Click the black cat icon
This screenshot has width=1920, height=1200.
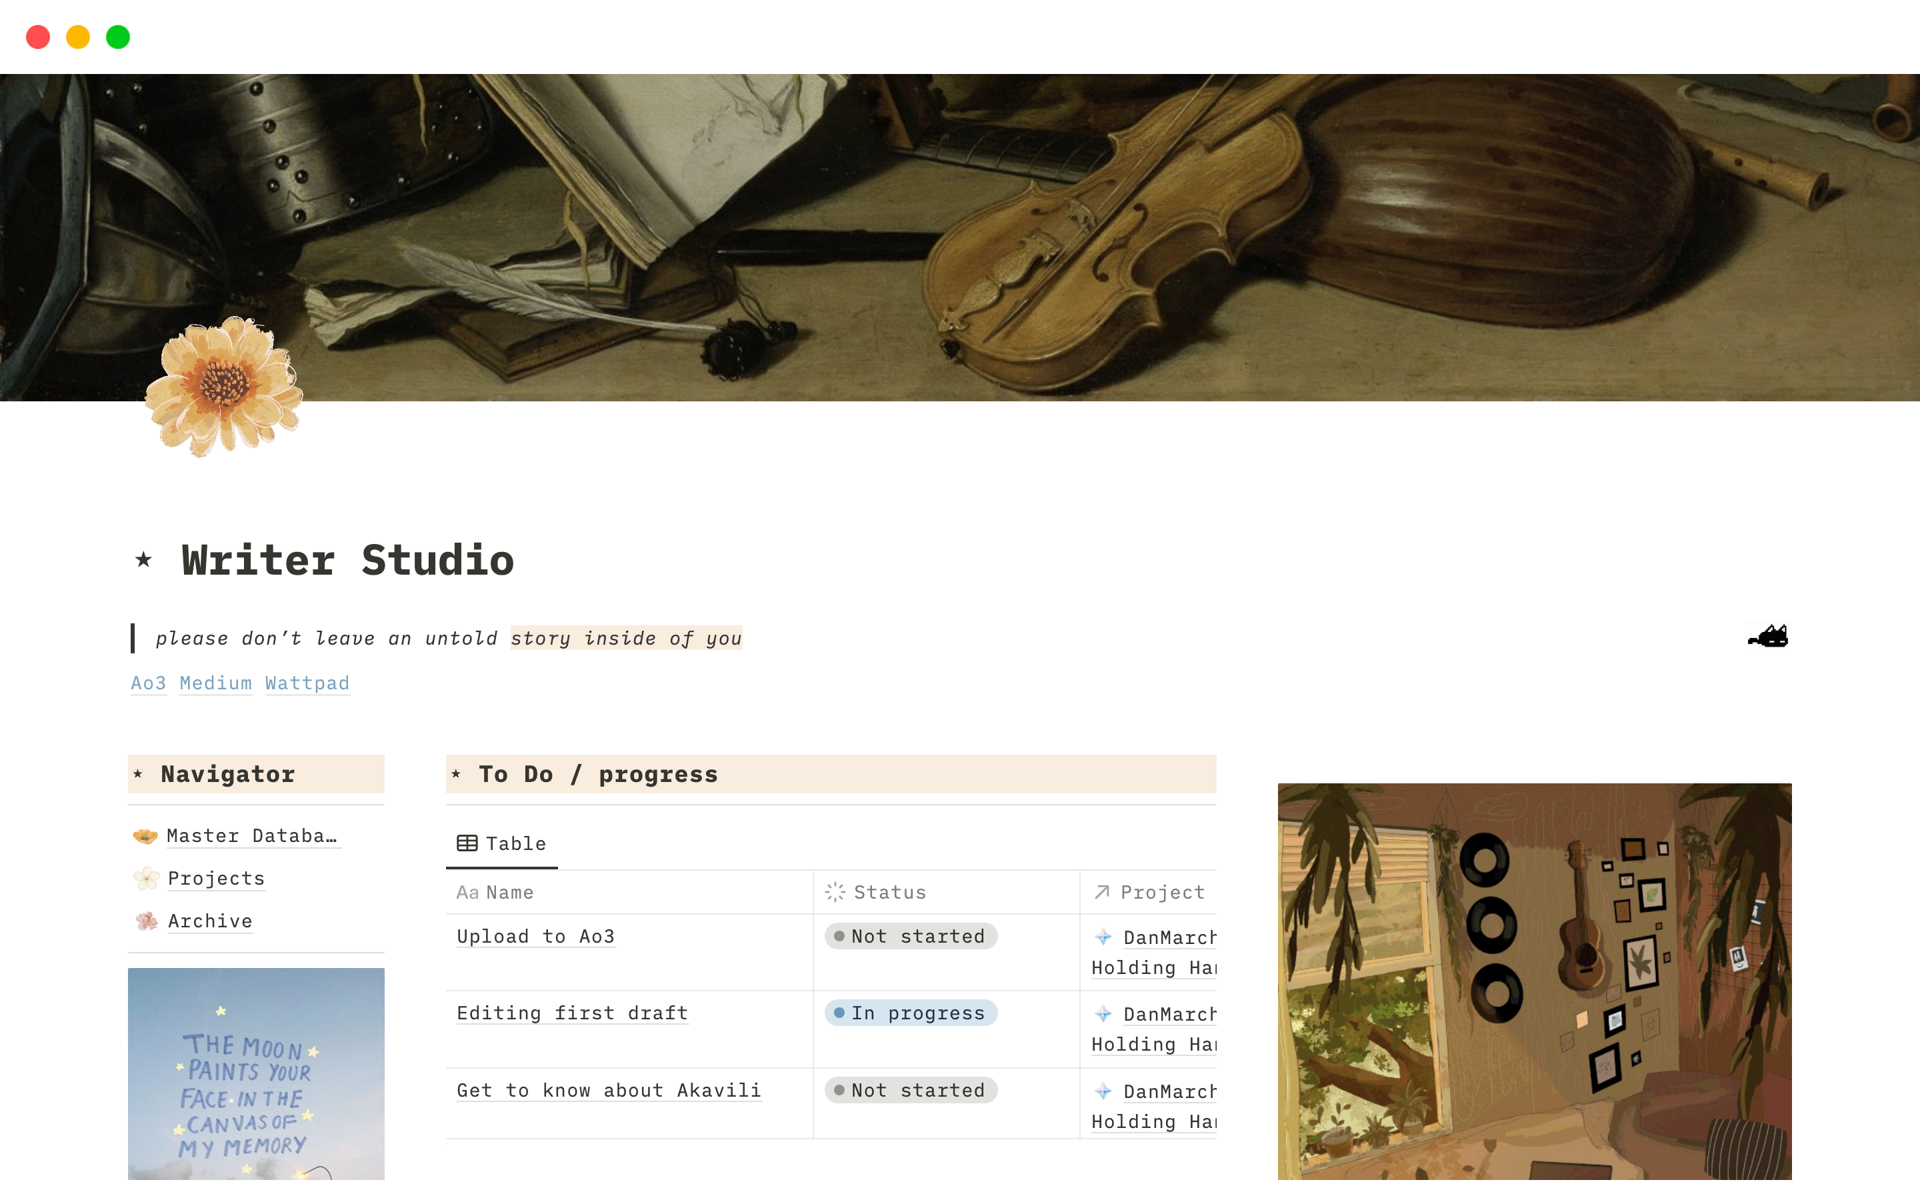pyautogui.click(x=1768, y=637)
